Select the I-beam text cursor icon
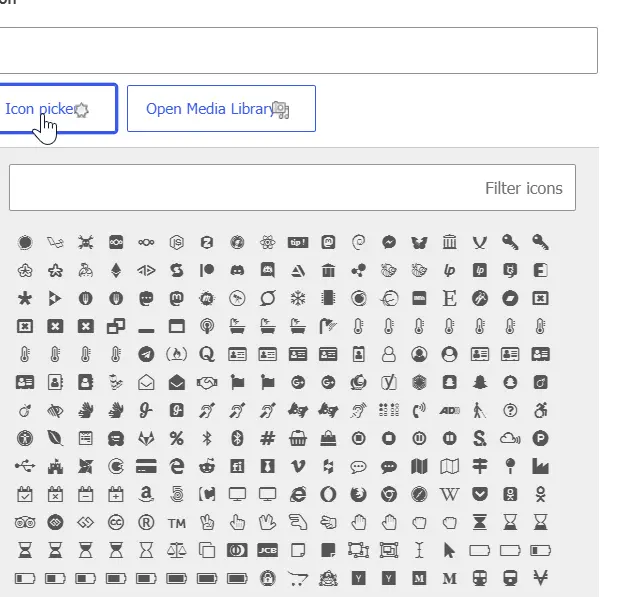Screen dimensions: 619x597 (x=419, y=550)
